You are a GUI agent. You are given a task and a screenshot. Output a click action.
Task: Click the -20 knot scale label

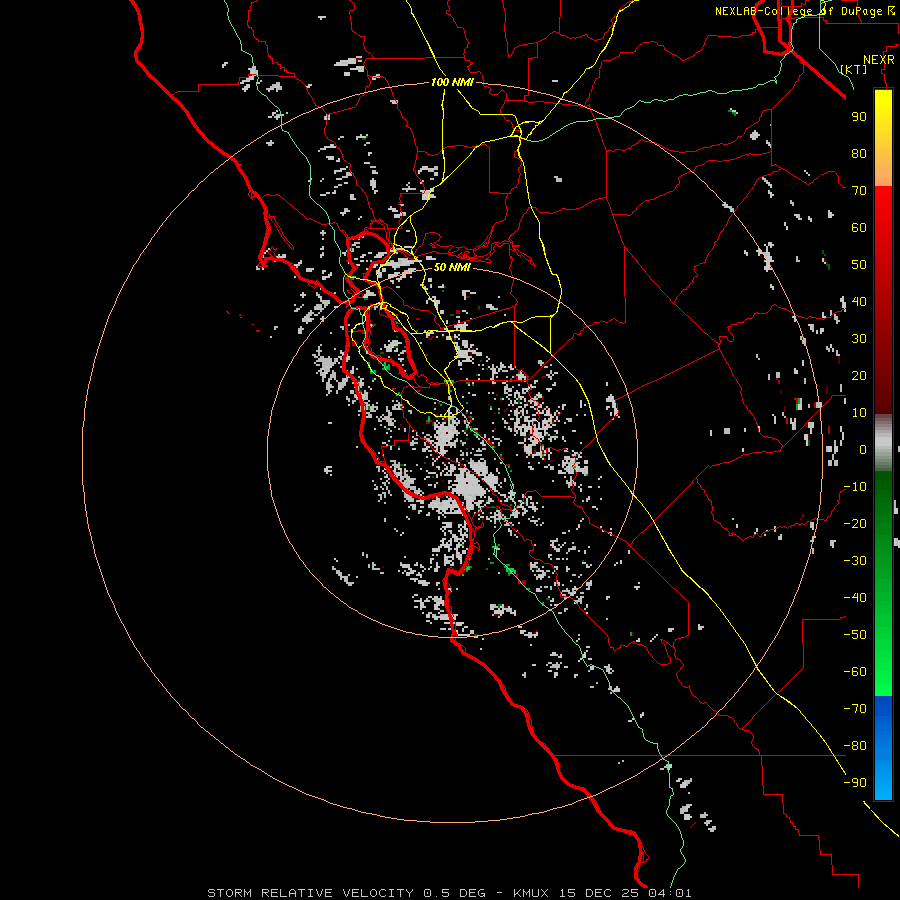[x=855, y=523]
